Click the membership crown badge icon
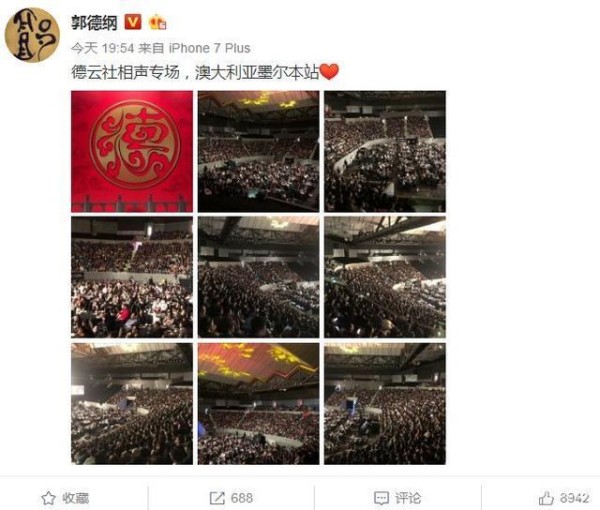600x510 pixels. [158, 22]
